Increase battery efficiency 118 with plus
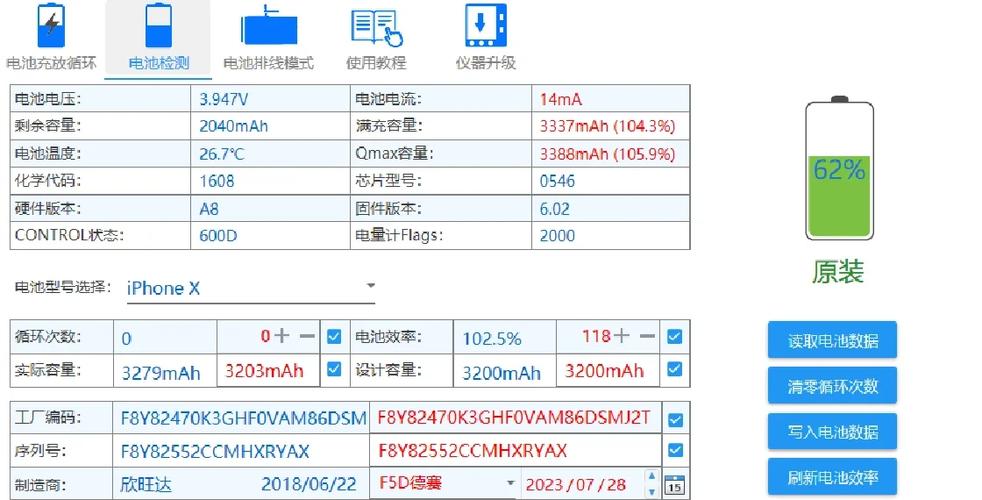 coord(621,336)
